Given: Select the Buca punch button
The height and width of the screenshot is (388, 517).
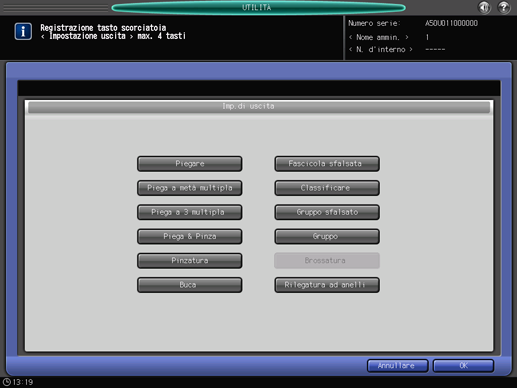Looking at the screenshot, I should point(190,285).
